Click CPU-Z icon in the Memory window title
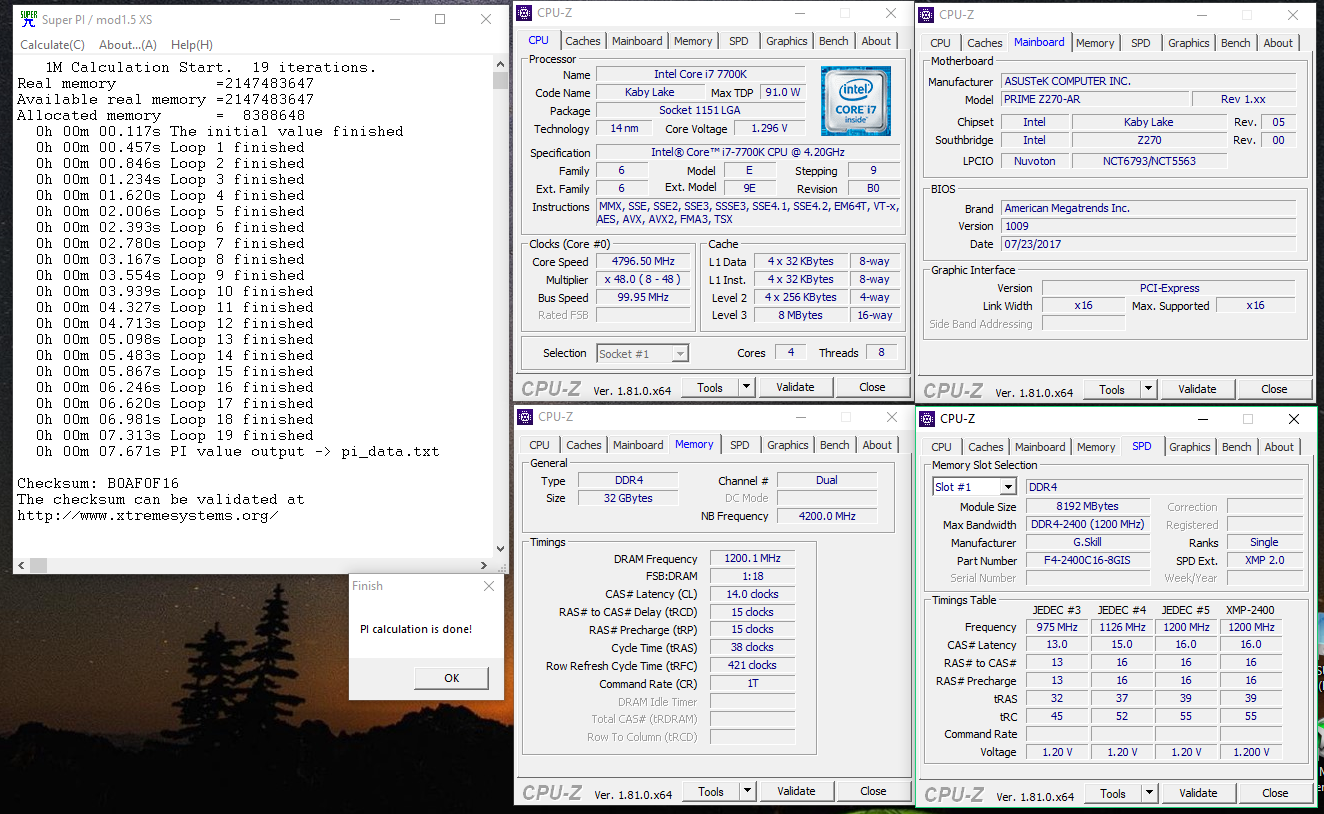1324x814 pixels. 526,416
